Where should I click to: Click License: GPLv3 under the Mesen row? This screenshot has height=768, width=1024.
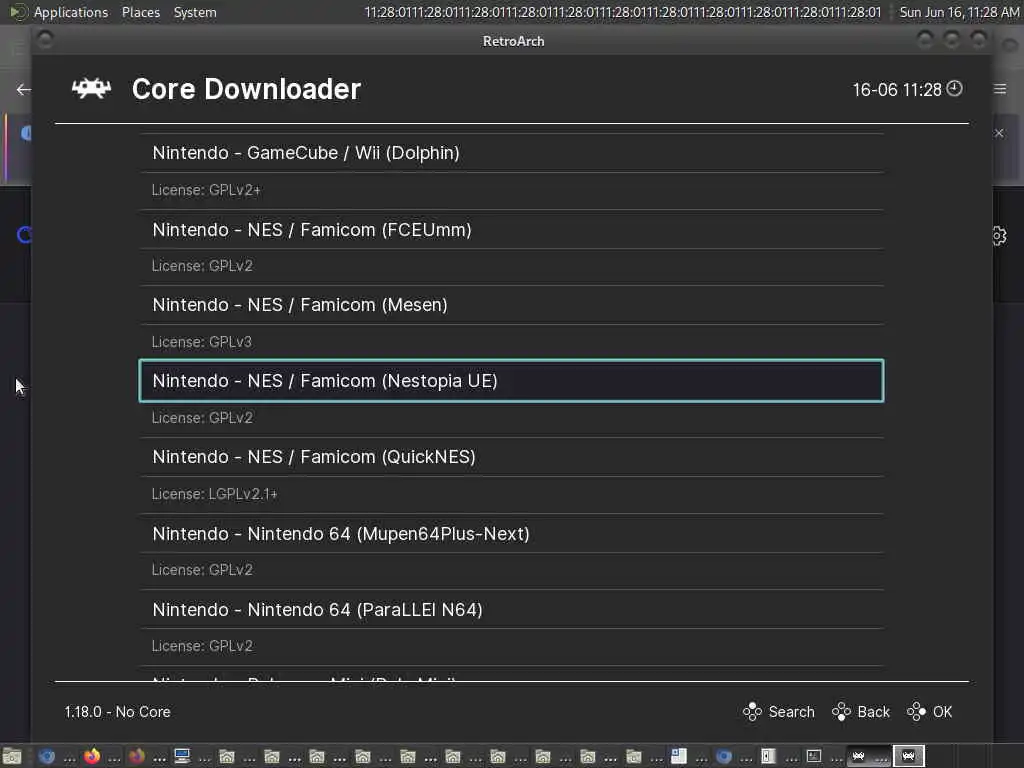(x=201, y=342)
